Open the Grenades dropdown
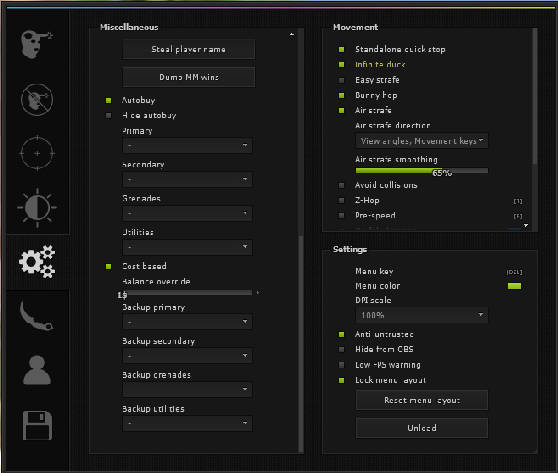 pyautogui.click(x=188, y=214)
